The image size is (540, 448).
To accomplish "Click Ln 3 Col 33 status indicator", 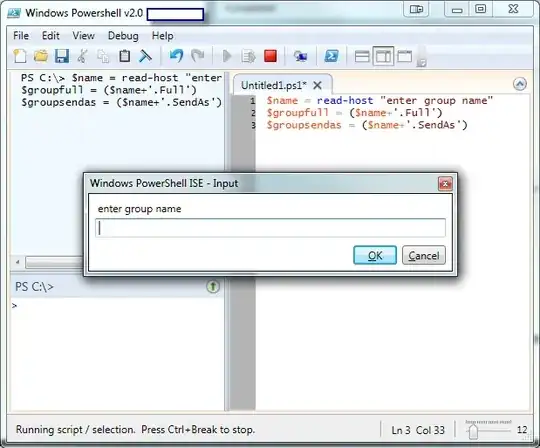I will point(418,430).
